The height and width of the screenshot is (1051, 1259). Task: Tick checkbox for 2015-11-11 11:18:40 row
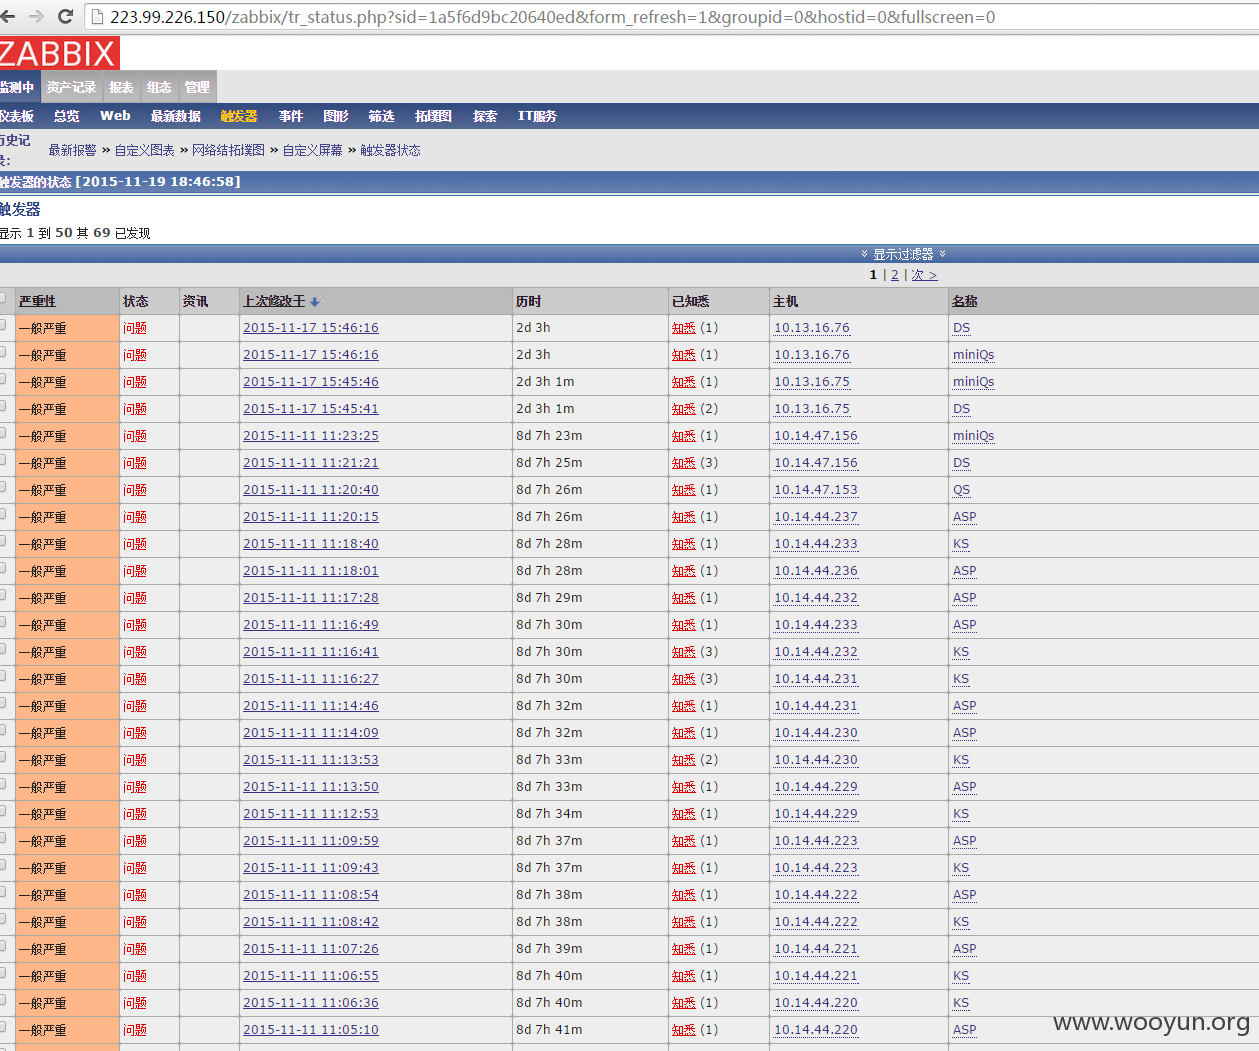coord(4,542)
